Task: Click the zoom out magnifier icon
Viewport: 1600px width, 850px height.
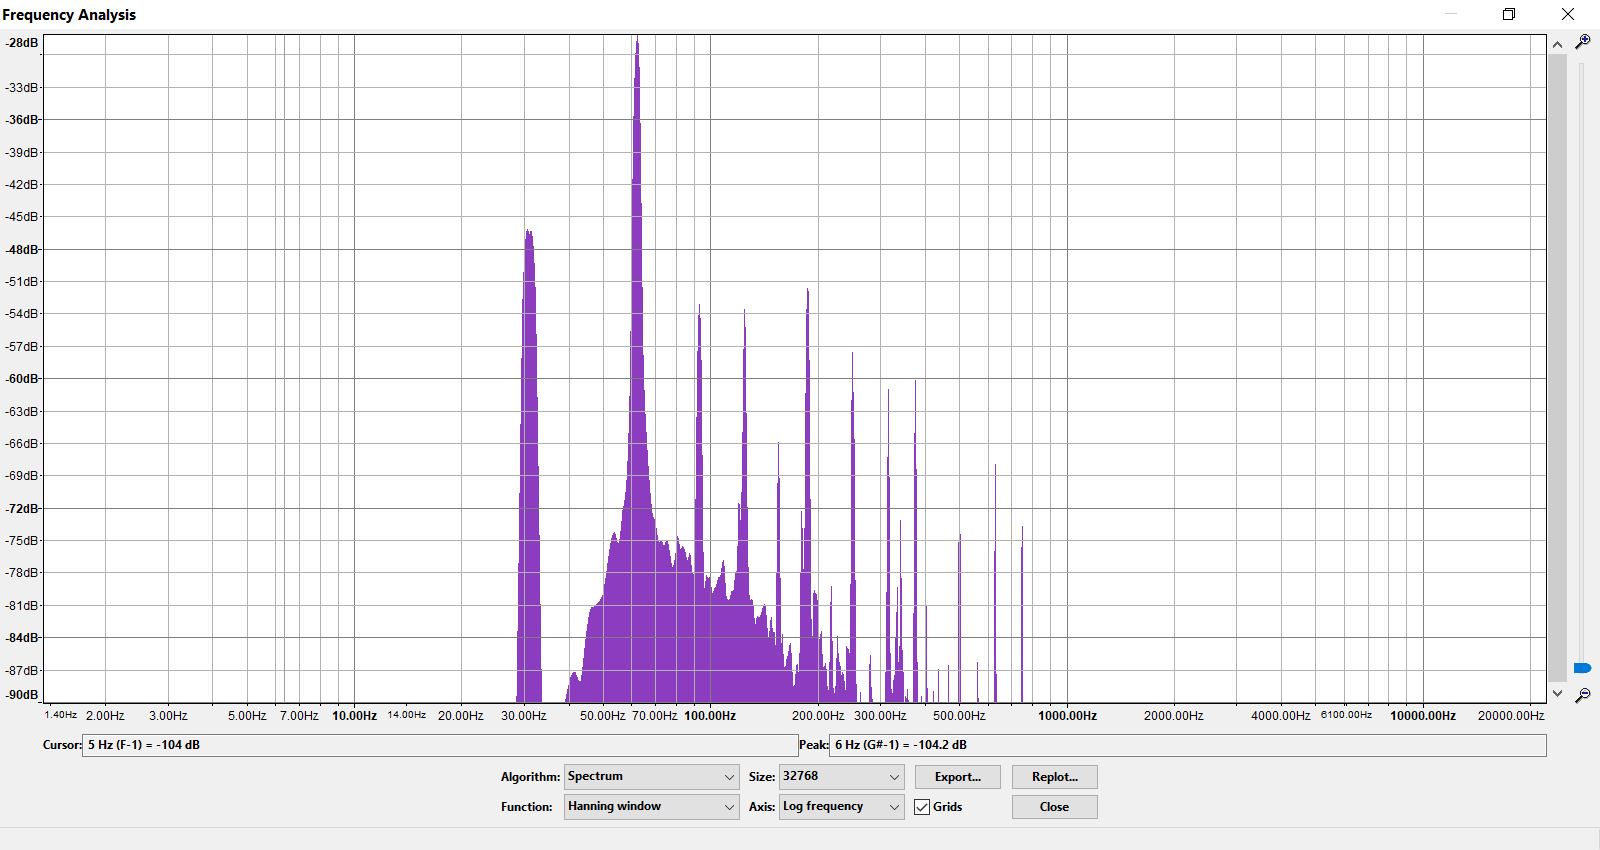Action: [x=1582, y=694]
